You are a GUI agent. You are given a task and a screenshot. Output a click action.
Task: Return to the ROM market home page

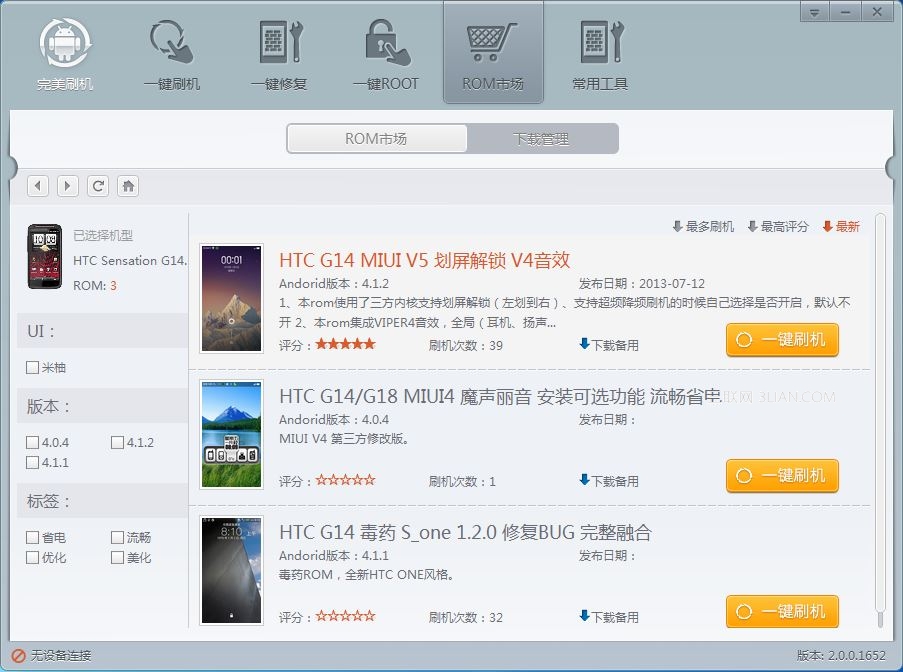click(128, 186)
